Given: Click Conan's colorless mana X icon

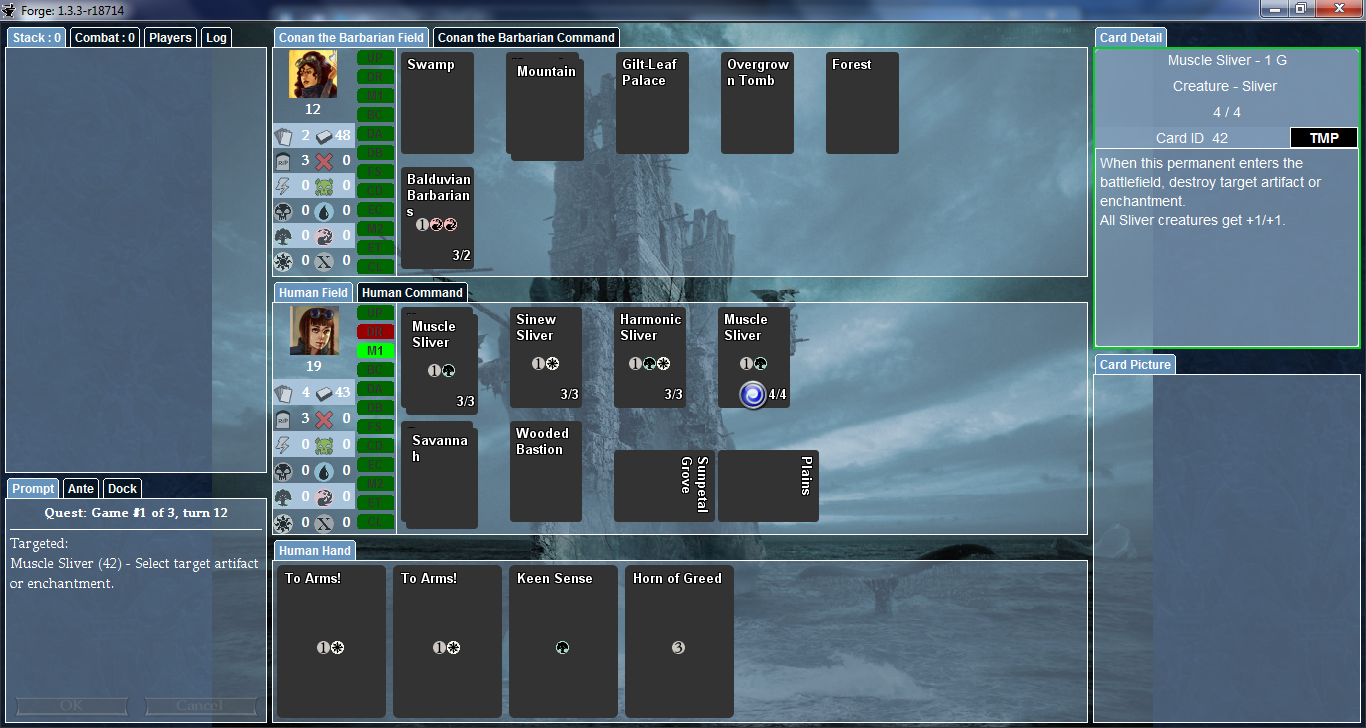Looking at the screenshot, I should coord(324,260).
